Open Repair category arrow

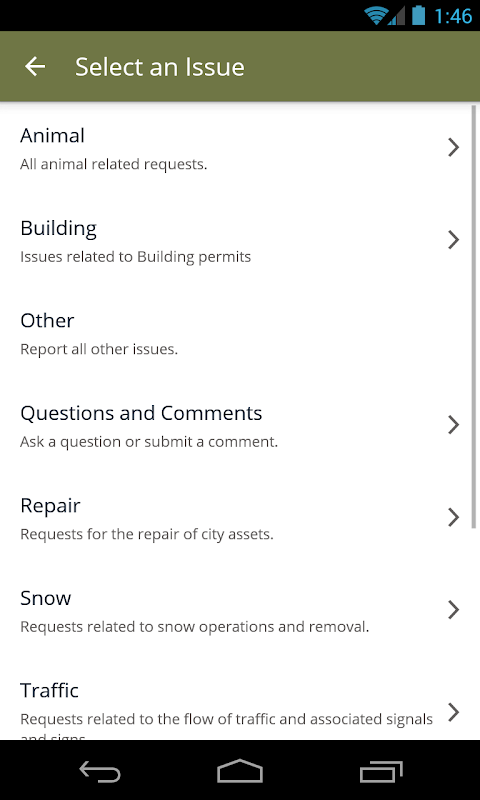point(453,517)
